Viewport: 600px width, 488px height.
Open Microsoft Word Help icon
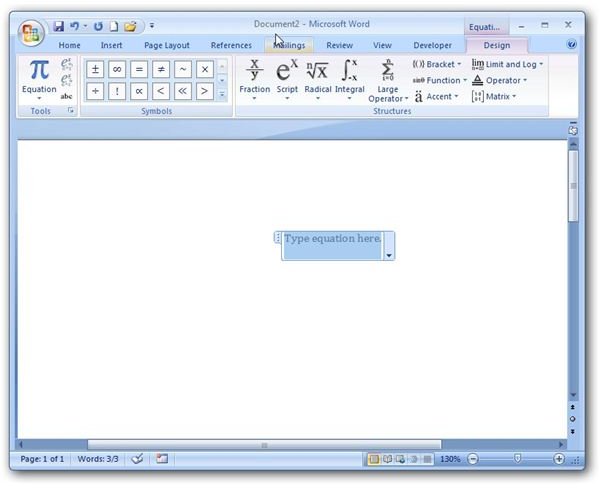(571, 45)
